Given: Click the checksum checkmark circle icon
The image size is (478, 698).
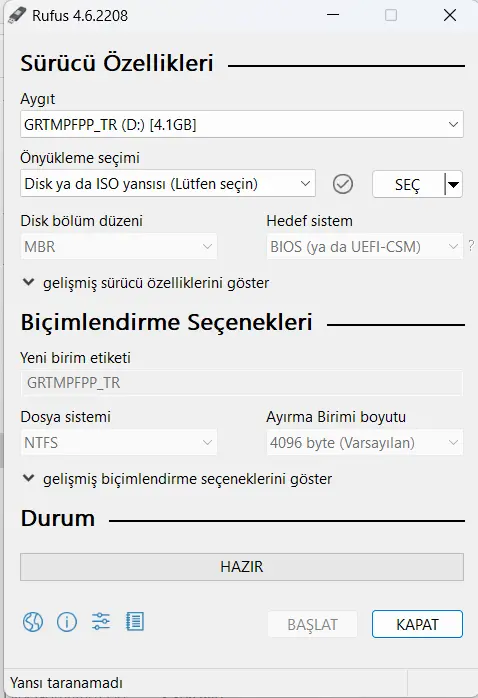Looking at the screenshot, I should pyautogui.click(x=343, y=184).
